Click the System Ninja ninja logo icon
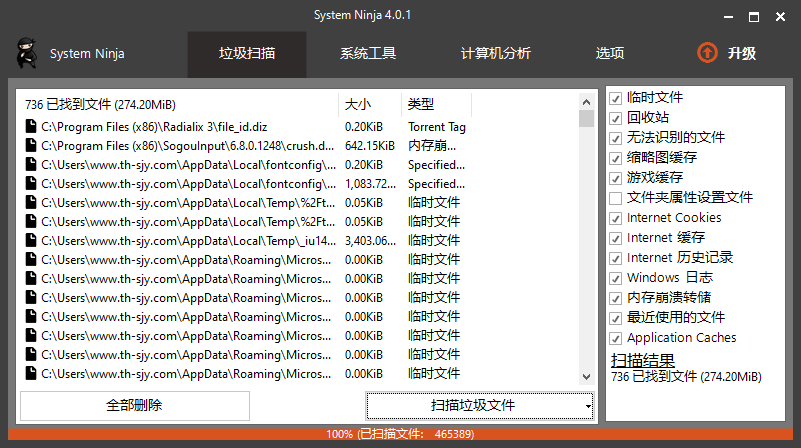 [x=25, y=53]
